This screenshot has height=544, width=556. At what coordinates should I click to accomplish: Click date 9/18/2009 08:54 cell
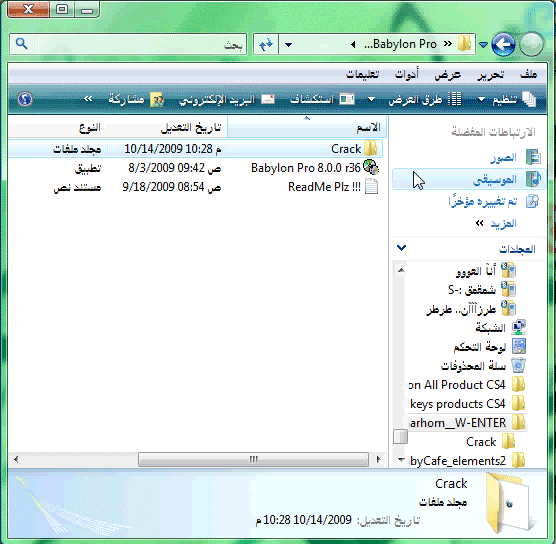[x=172, y=187]
